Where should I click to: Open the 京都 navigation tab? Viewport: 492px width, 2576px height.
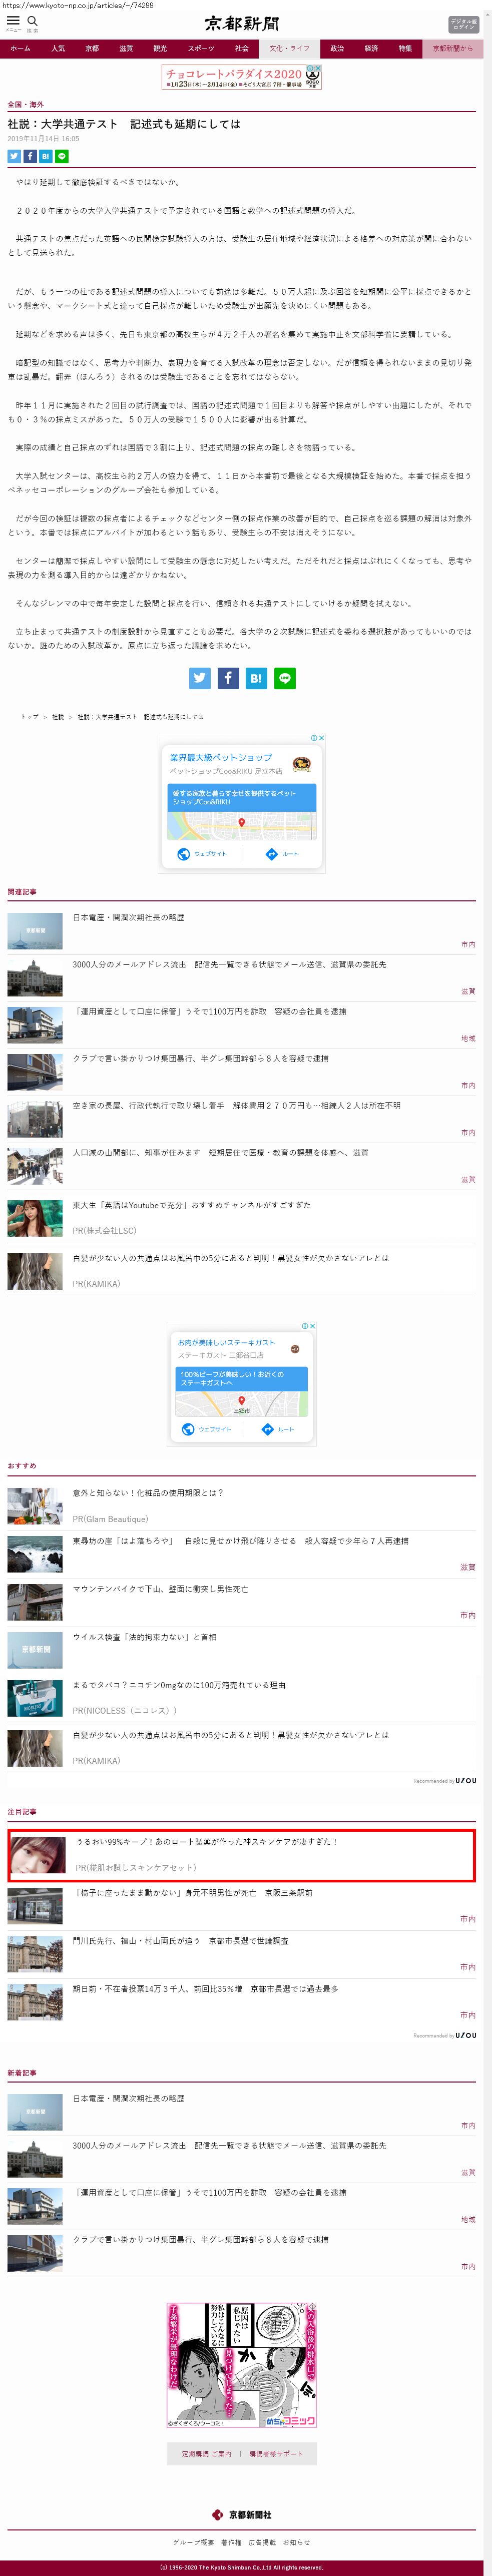pyautogui.click(x=92, y=48)
